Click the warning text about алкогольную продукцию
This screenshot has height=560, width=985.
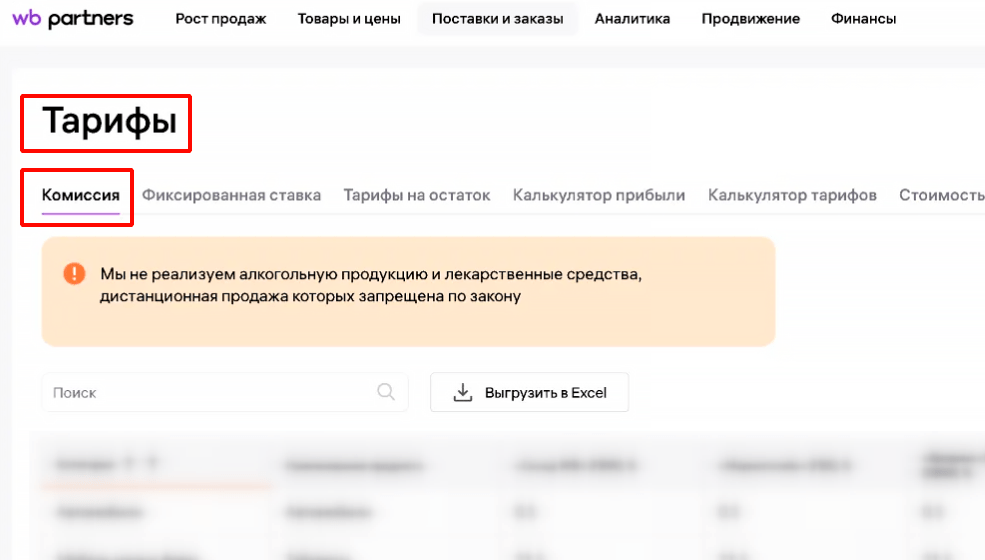click(x=371, y=285)
